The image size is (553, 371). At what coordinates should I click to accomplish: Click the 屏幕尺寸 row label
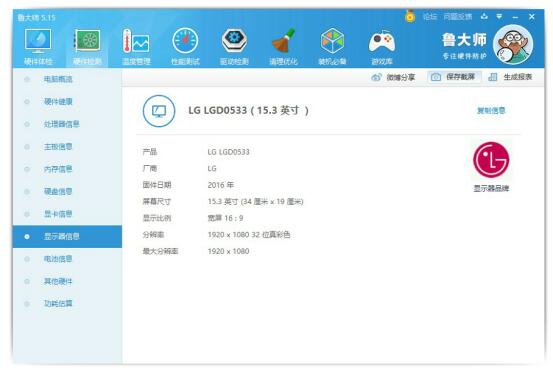pos(157,202)
